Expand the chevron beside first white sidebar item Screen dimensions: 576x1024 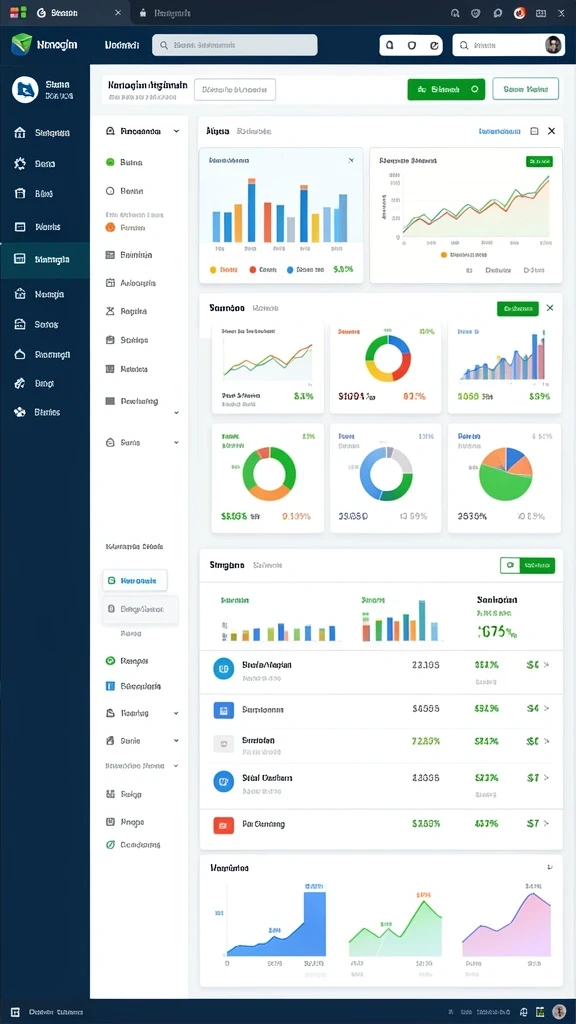(x=176, y=131)
